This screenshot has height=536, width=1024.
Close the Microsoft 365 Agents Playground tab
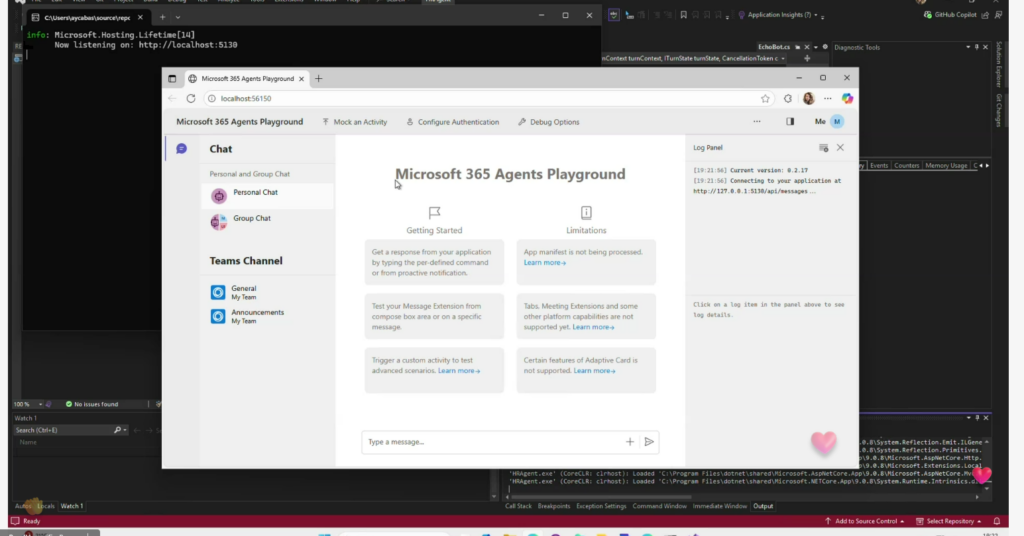(x=301, y=78)
